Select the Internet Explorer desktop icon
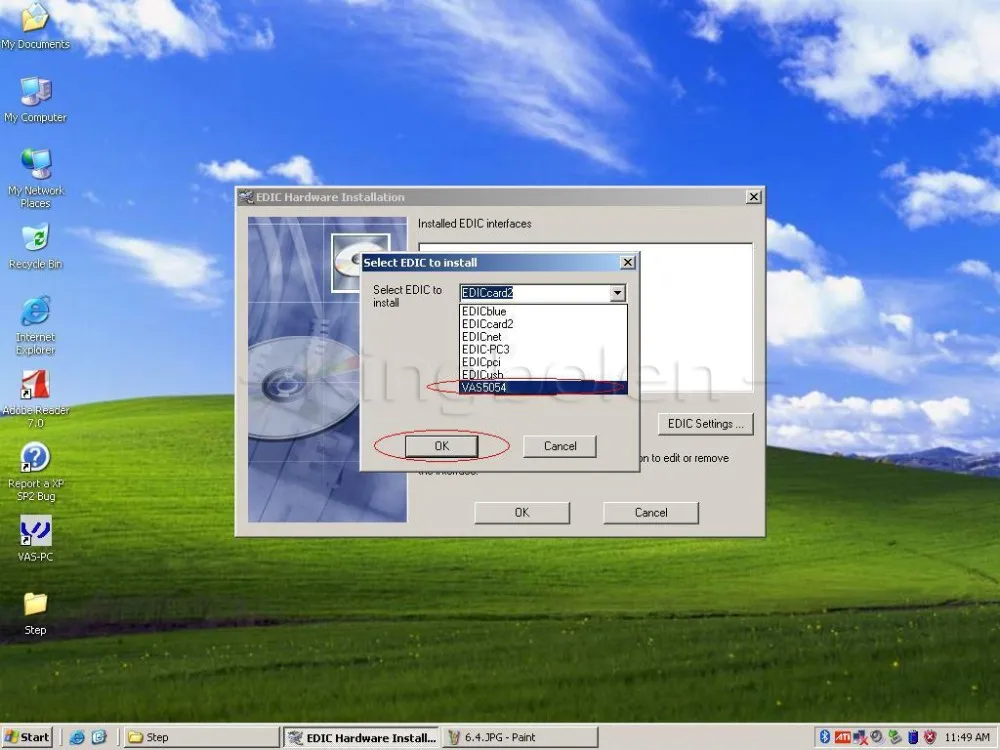Screen dimensions: 1000x750 (x=35, y=325)
